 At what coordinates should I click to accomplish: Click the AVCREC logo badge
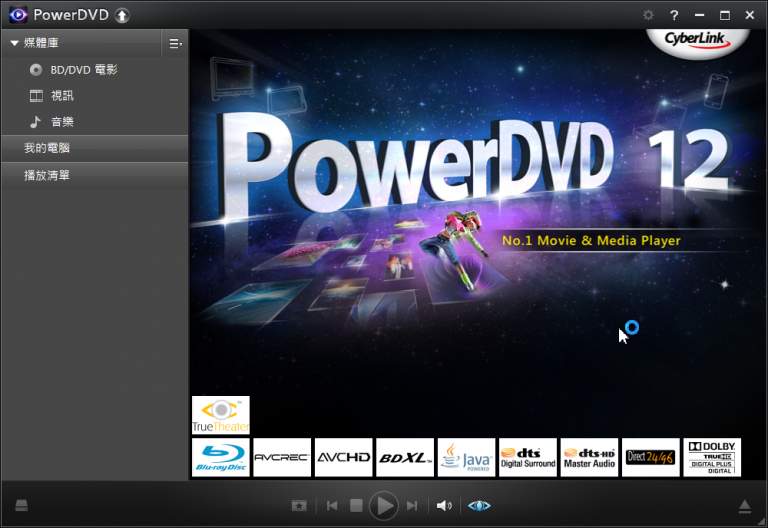(282, 457)
